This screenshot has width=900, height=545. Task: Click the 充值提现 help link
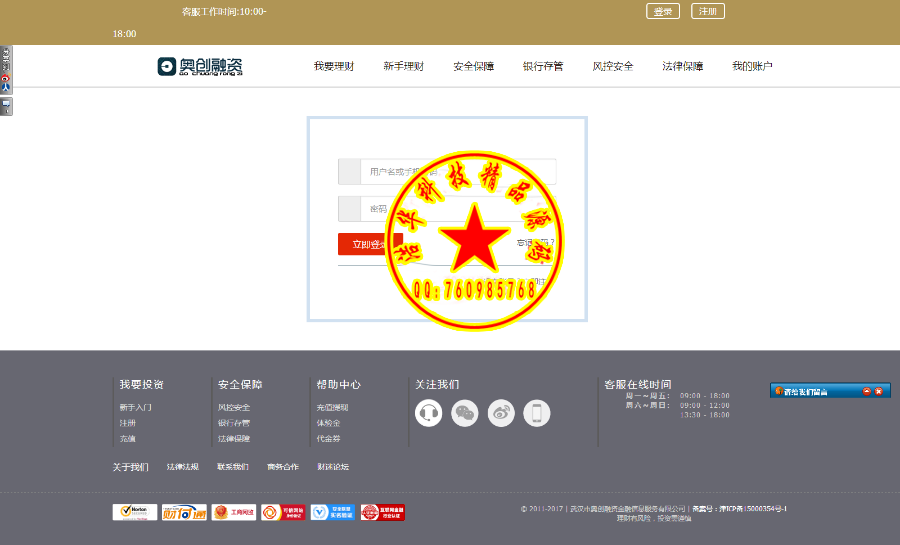click(332, 407)
